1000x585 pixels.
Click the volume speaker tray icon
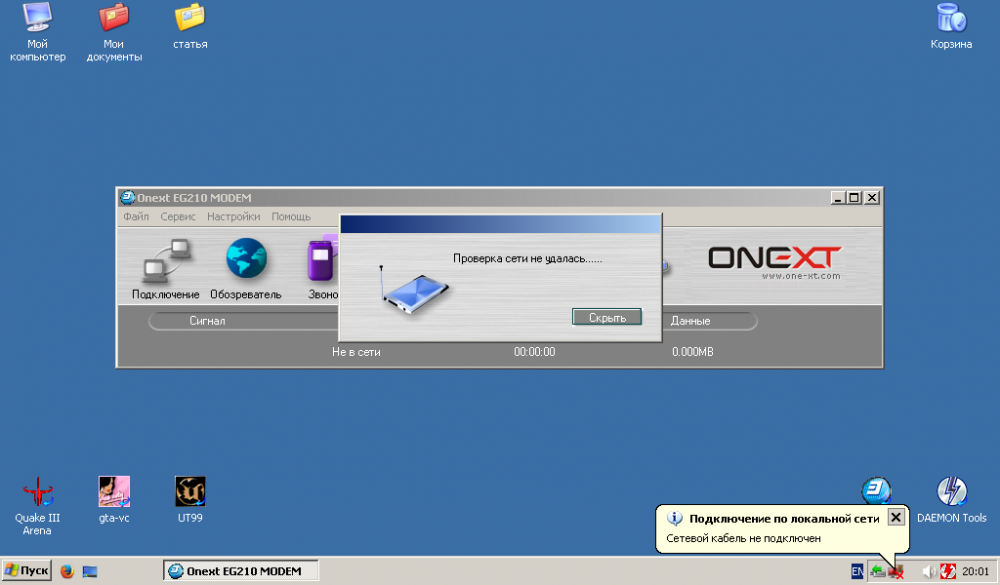pos(929,572)
